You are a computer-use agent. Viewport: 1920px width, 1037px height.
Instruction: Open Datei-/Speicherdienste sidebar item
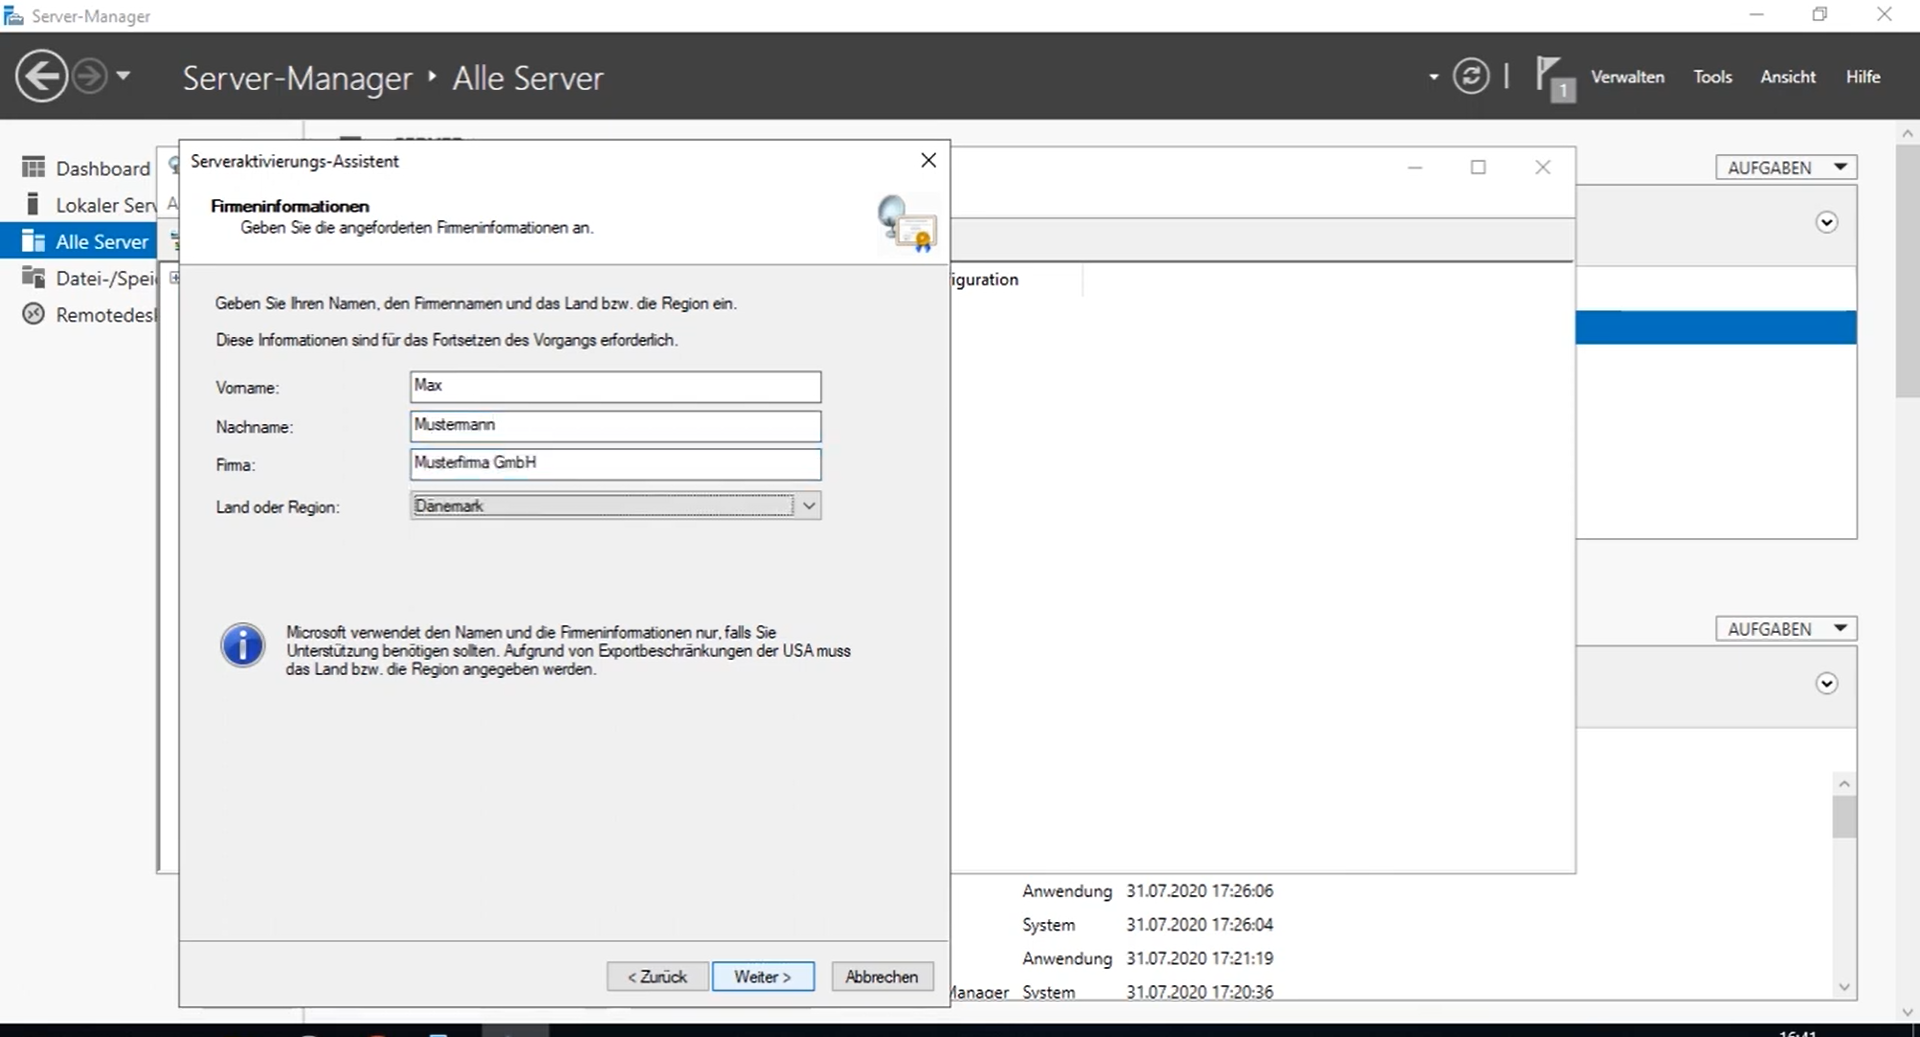[105, 278]
